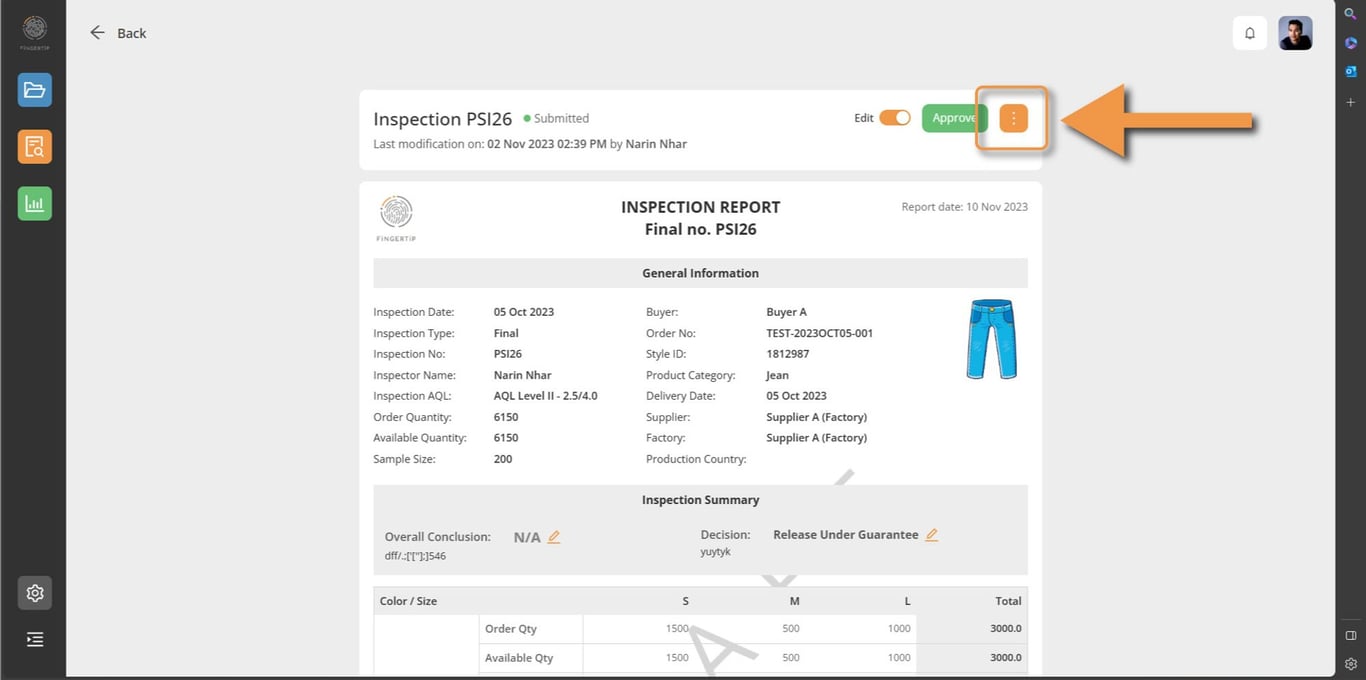Click the 'Submitted' status label
The height and width of the screenshot is (680, 1366).
pos(561,118)
